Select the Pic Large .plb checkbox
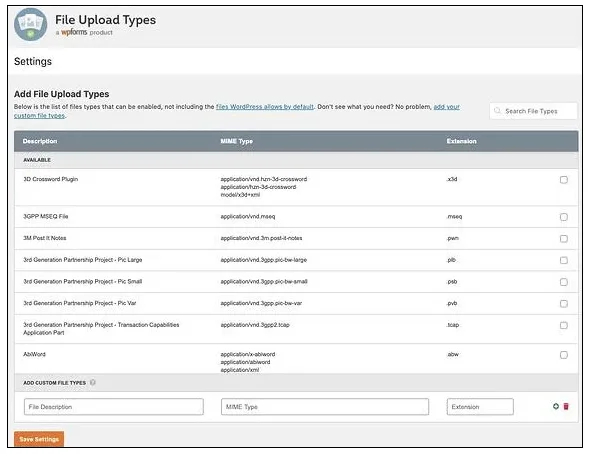The height and width of the screenshot is (454, 590). tap(563, 260)
